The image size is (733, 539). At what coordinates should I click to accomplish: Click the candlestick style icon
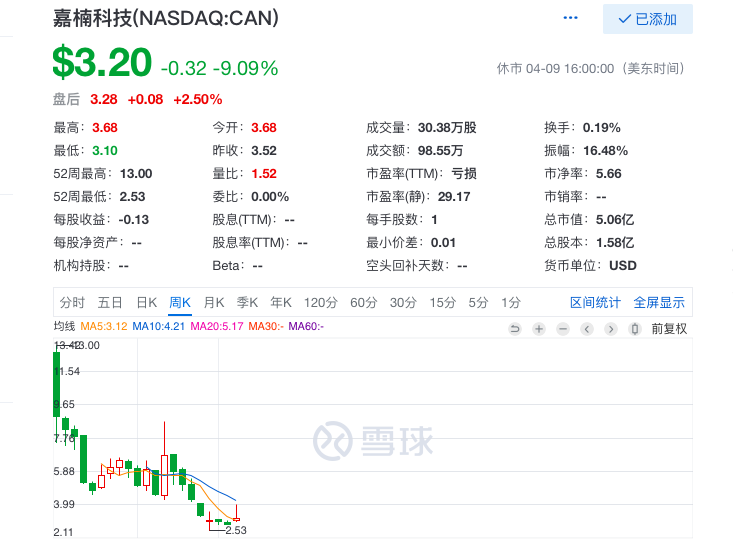coord(634,329)
